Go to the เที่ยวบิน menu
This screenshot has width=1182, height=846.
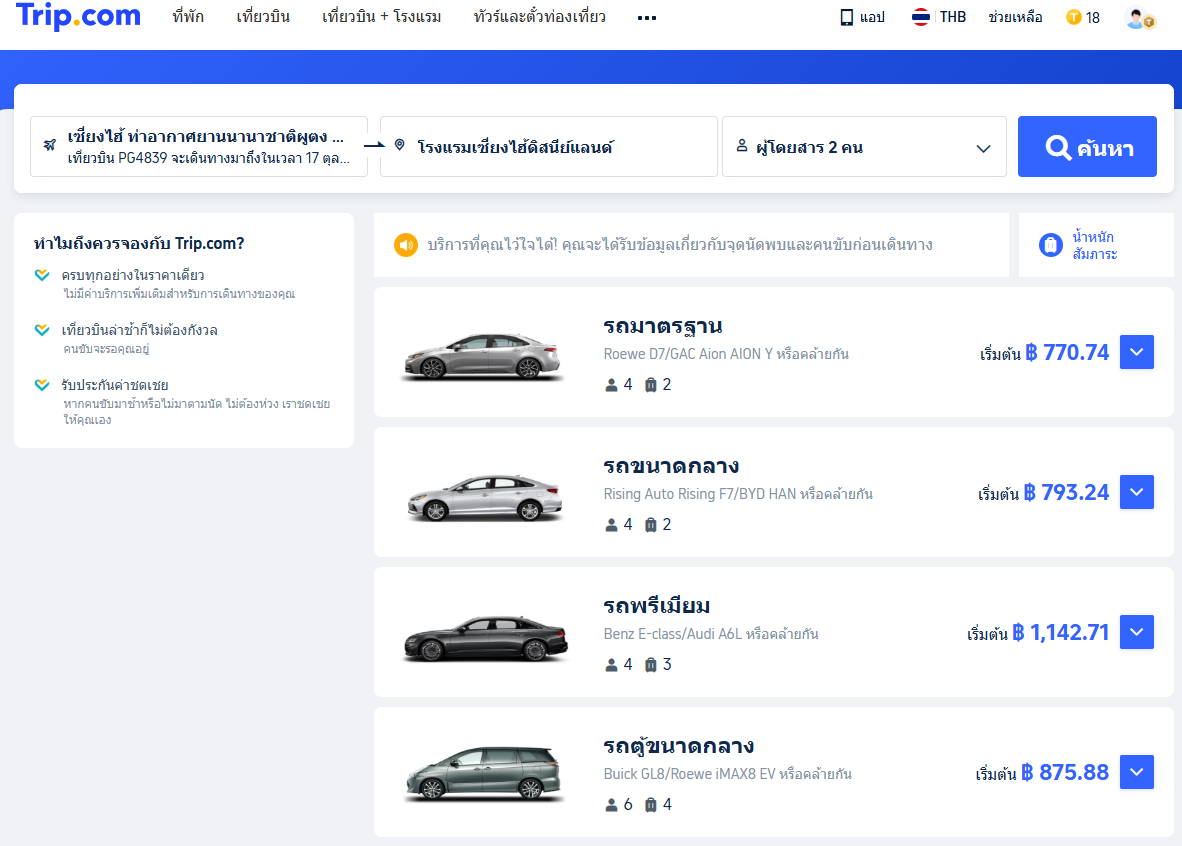pos(263,17)
